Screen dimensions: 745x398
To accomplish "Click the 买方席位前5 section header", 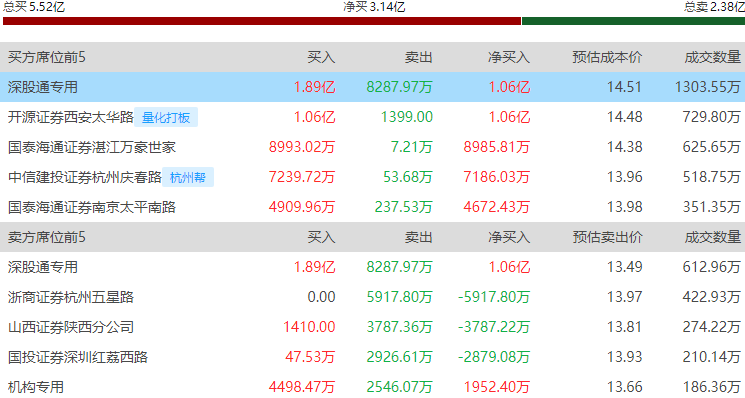I will click(x=47, y=57).
